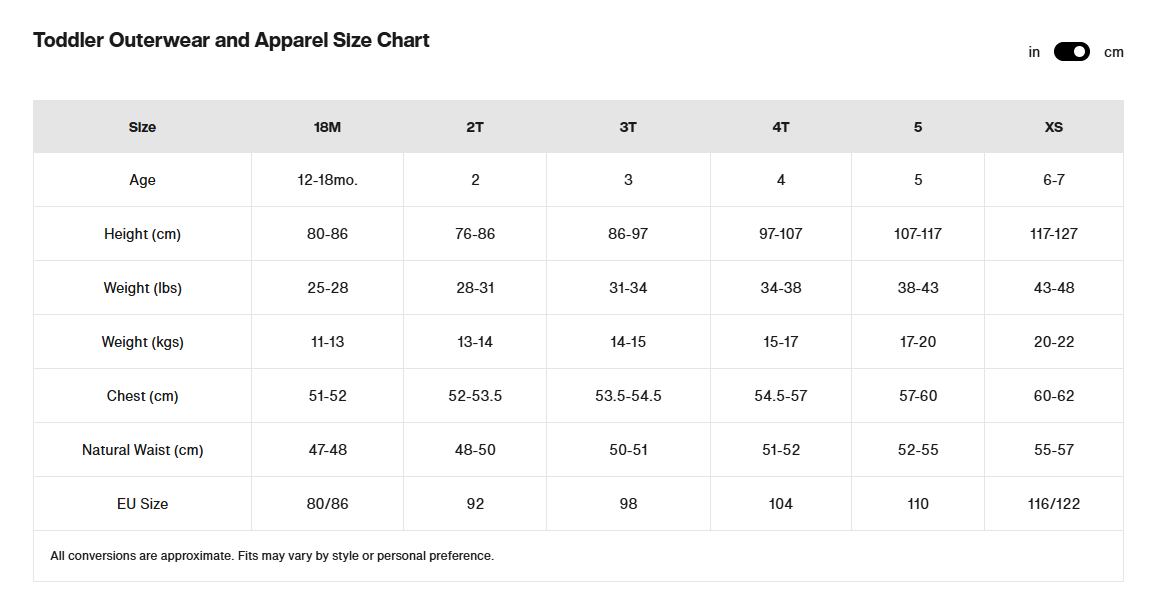Click the 2T size column header
This screenshot has width=1152, height=615.
(x=475, y=127)
